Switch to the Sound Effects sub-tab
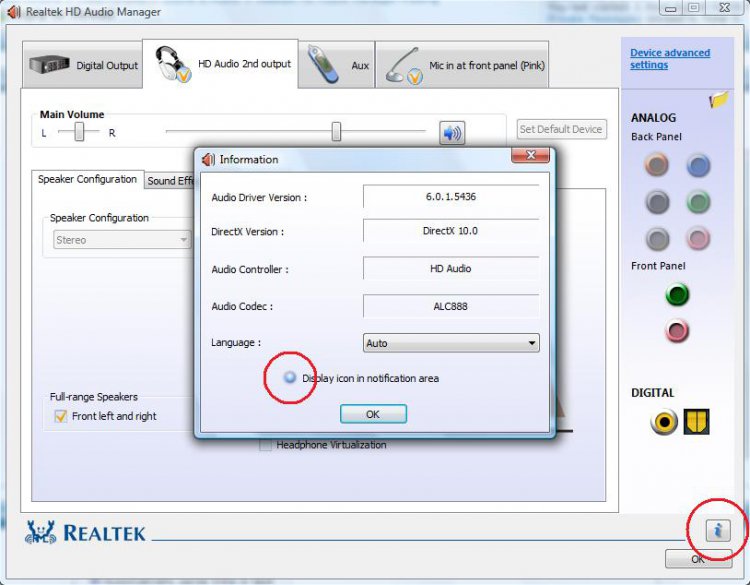750x585 pixels. coord(170,181)
